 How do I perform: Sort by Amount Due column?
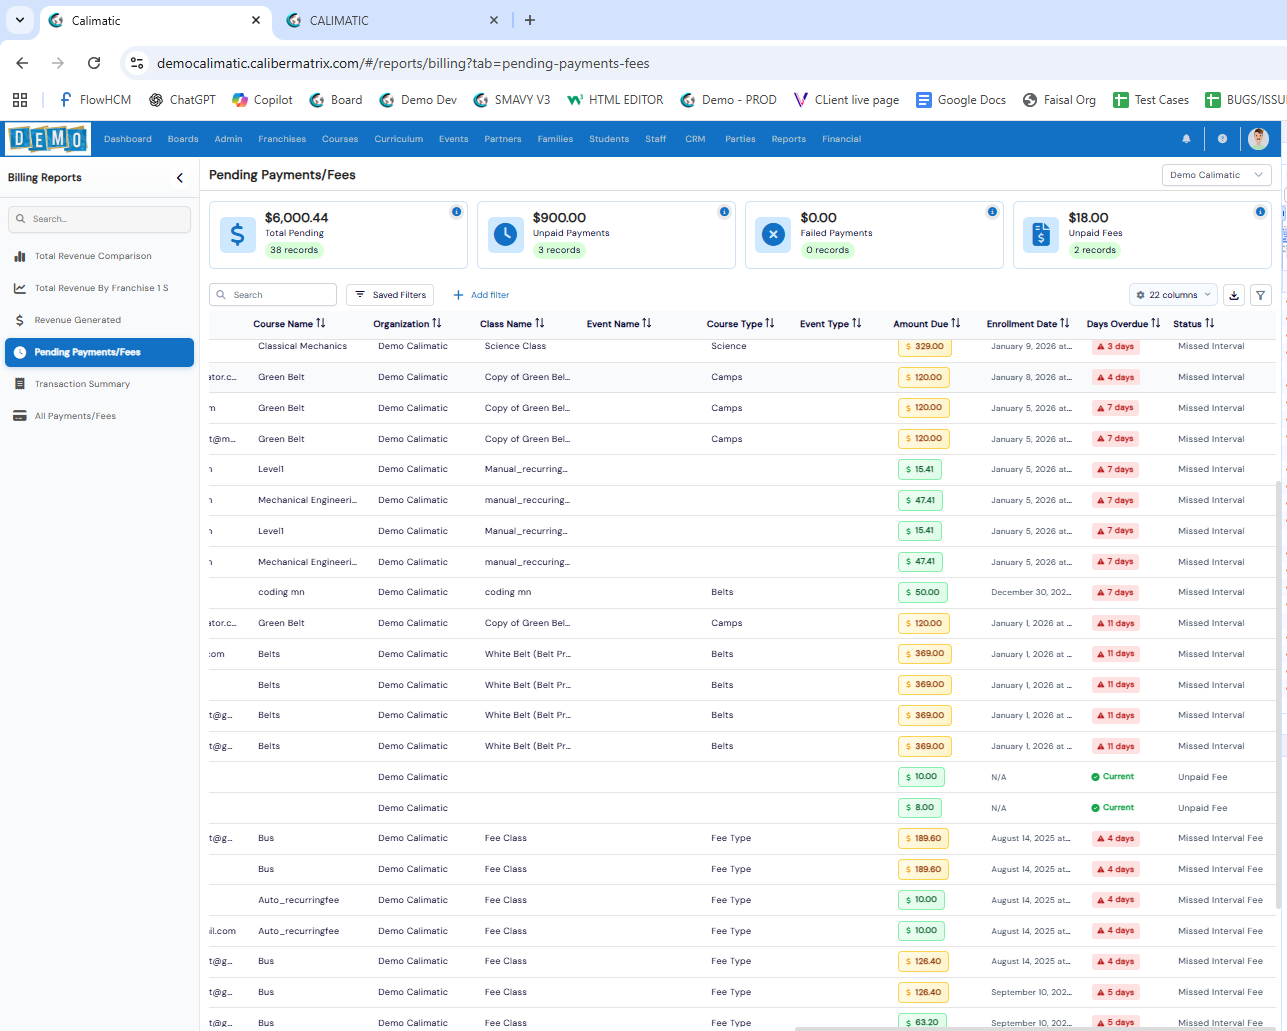pos(955,323)
